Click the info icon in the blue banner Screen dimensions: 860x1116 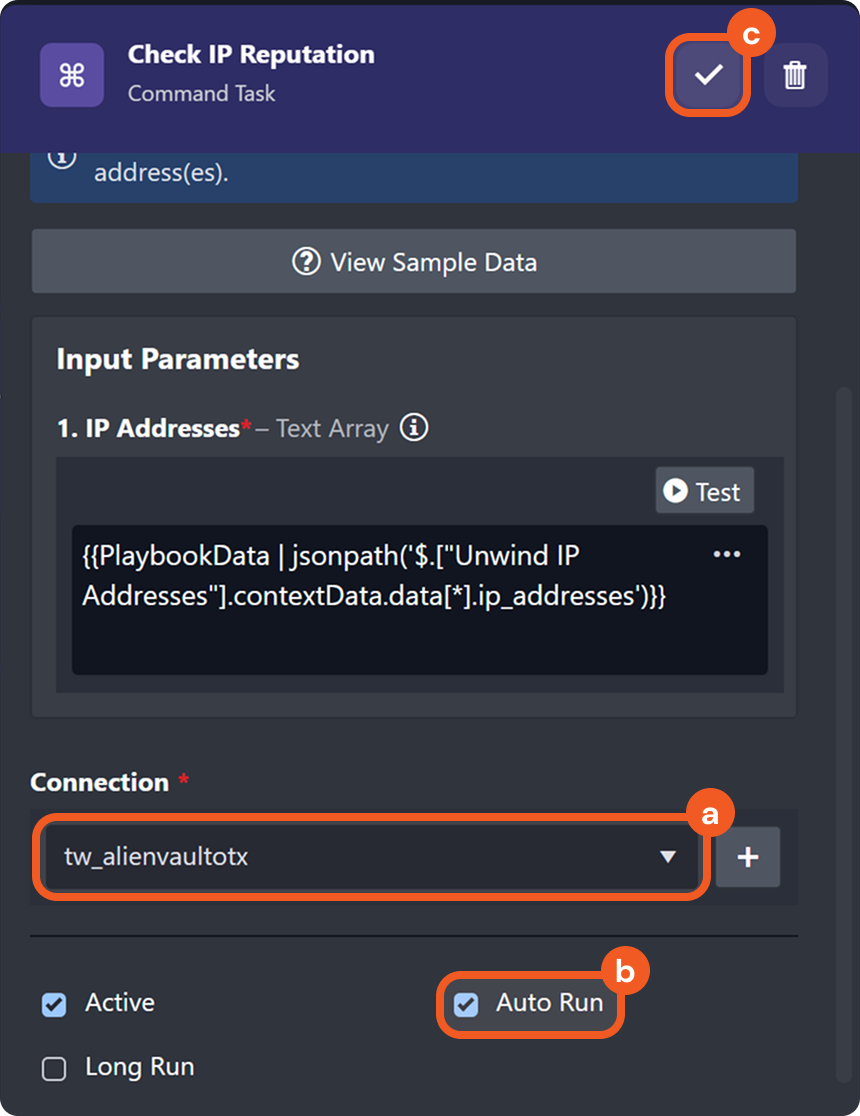click(x=62, y=158)
